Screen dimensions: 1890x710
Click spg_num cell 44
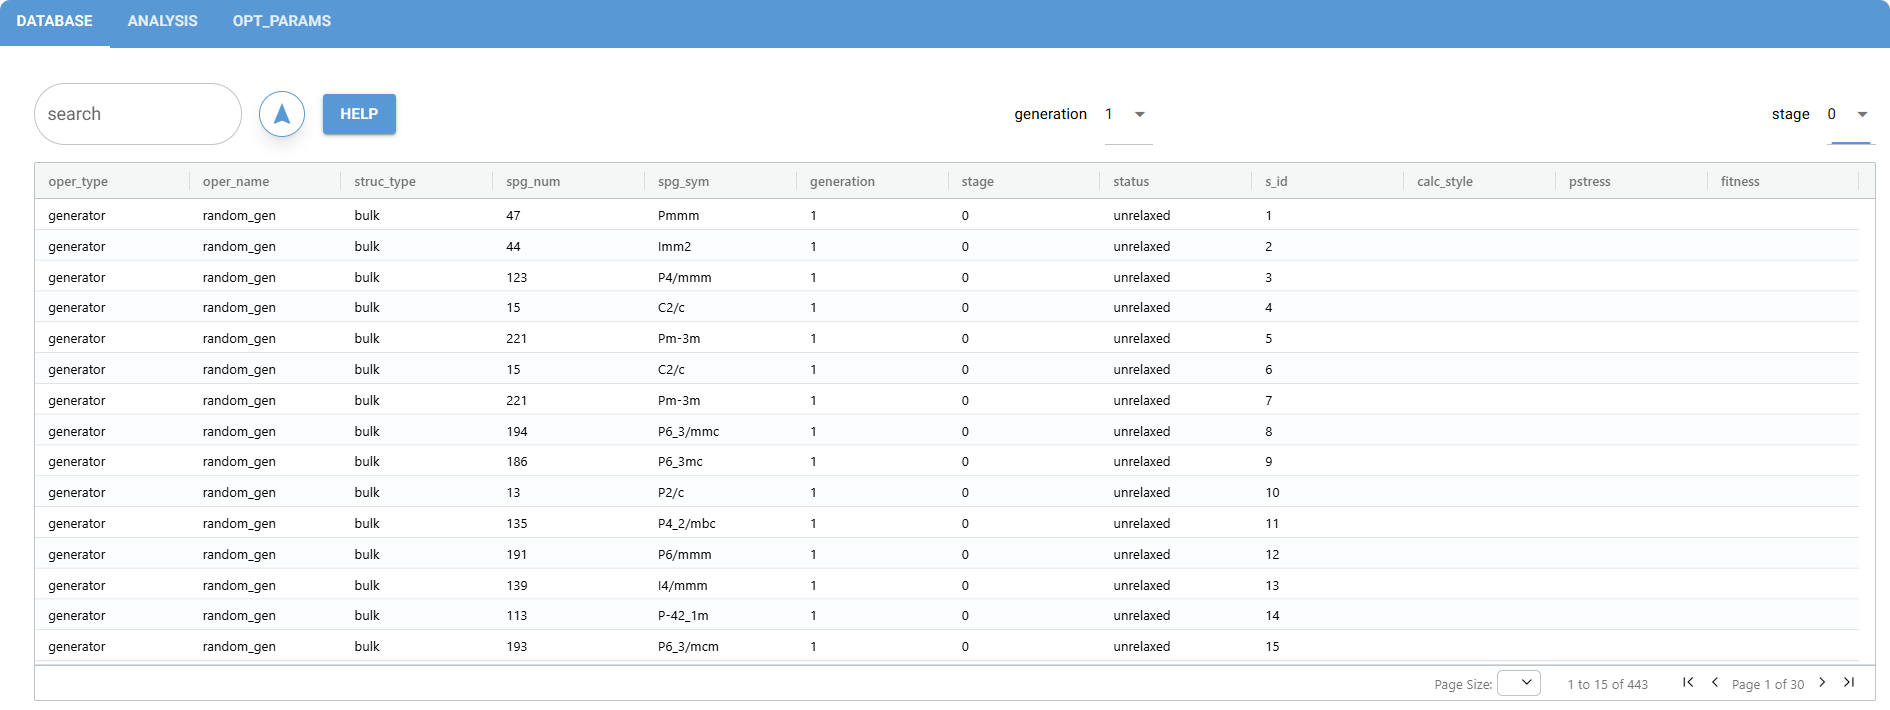[x=569, y=246]
